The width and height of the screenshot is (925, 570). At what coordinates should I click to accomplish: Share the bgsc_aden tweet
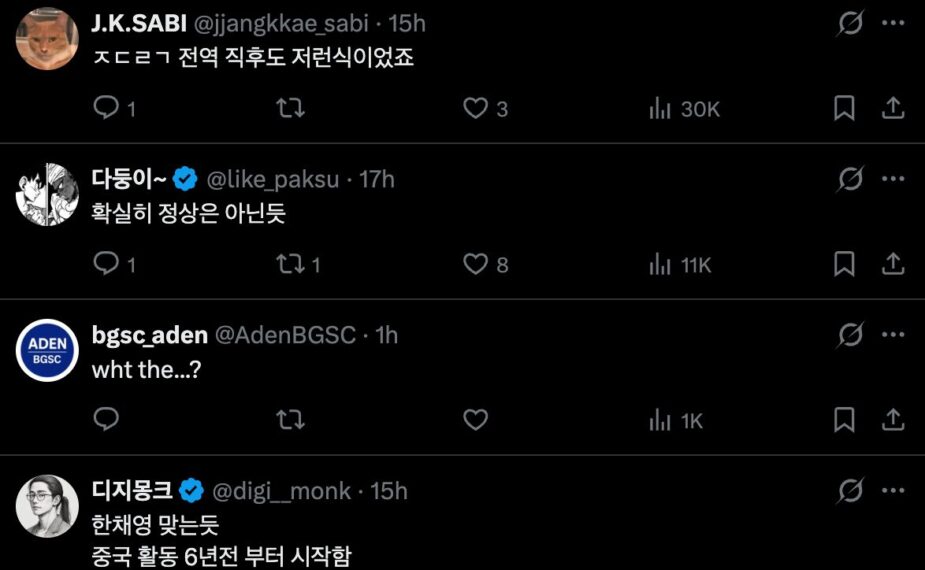(893, 420)
